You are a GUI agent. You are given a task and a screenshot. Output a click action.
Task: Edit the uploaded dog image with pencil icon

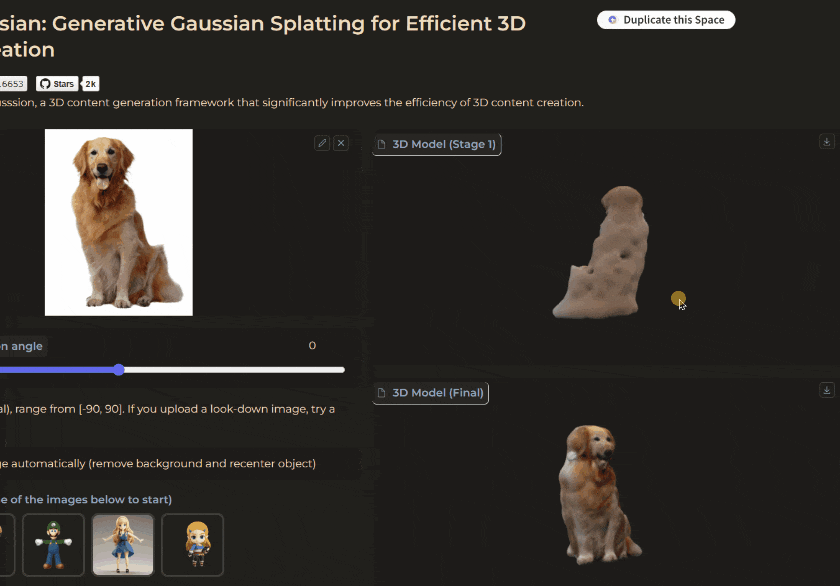(322, 143)
